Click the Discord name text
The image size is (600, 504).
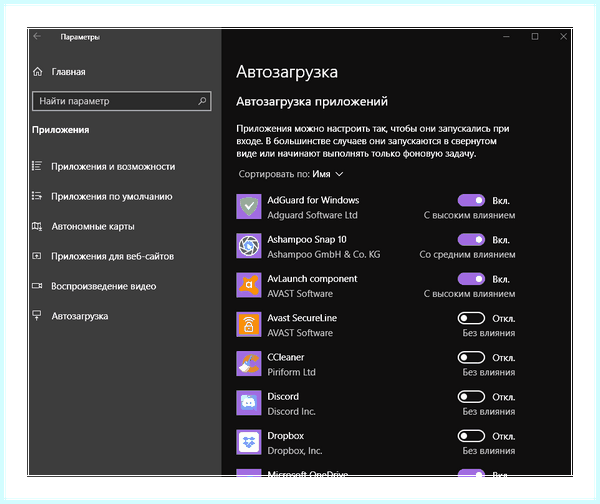point(283,396)
